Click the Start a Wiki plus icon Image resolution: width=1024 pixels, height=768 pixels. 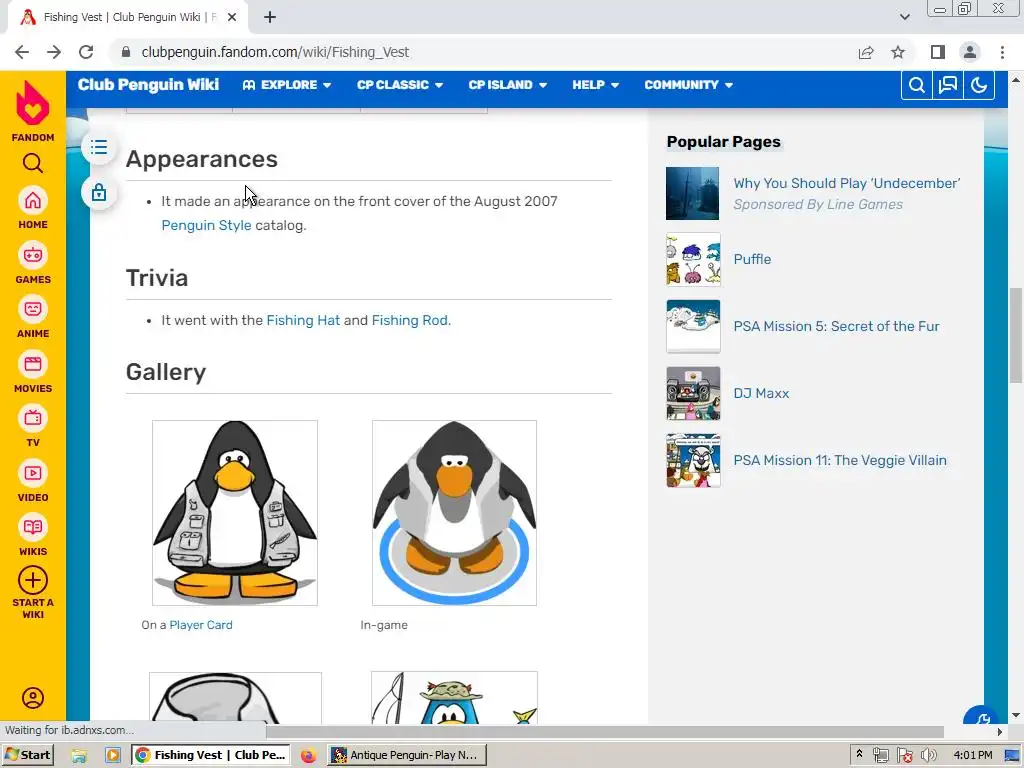click(33, 580)
